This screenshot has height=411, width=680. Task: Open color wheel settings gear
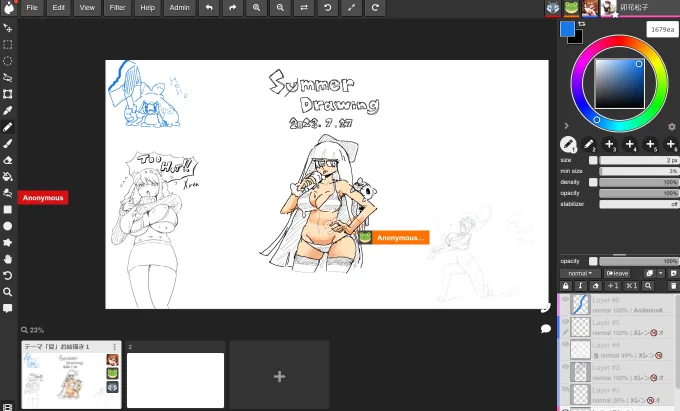(672, 126)
